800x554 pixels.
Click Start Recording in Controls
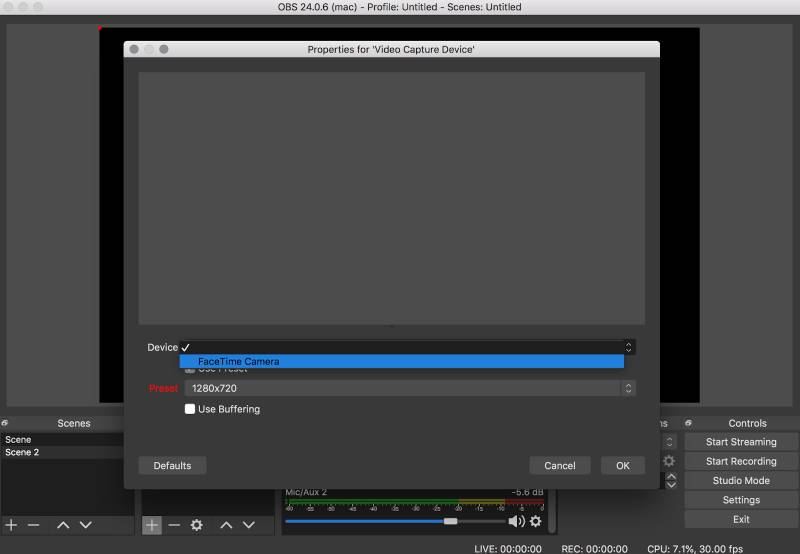pyautogui.click(x=741, y=461)
